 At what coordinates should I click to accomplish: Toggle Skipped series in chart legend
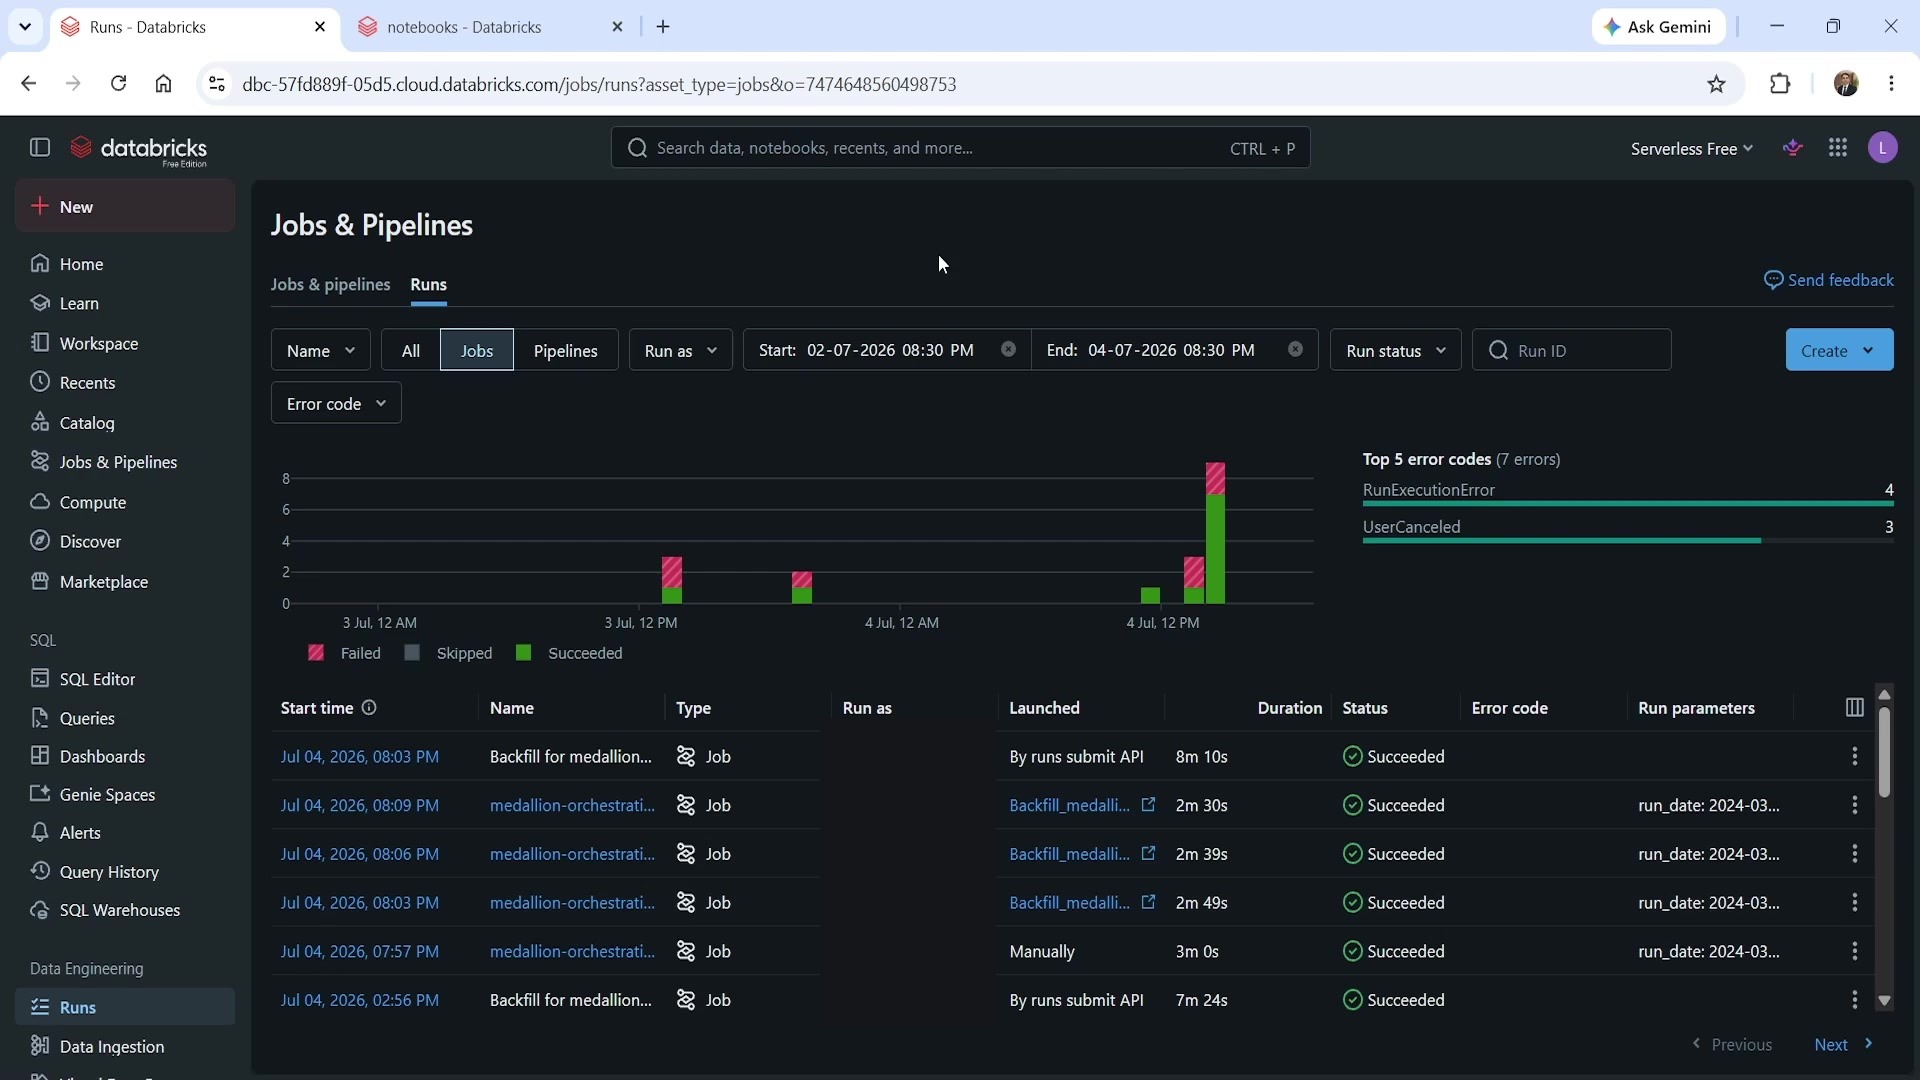coord(448,653)
